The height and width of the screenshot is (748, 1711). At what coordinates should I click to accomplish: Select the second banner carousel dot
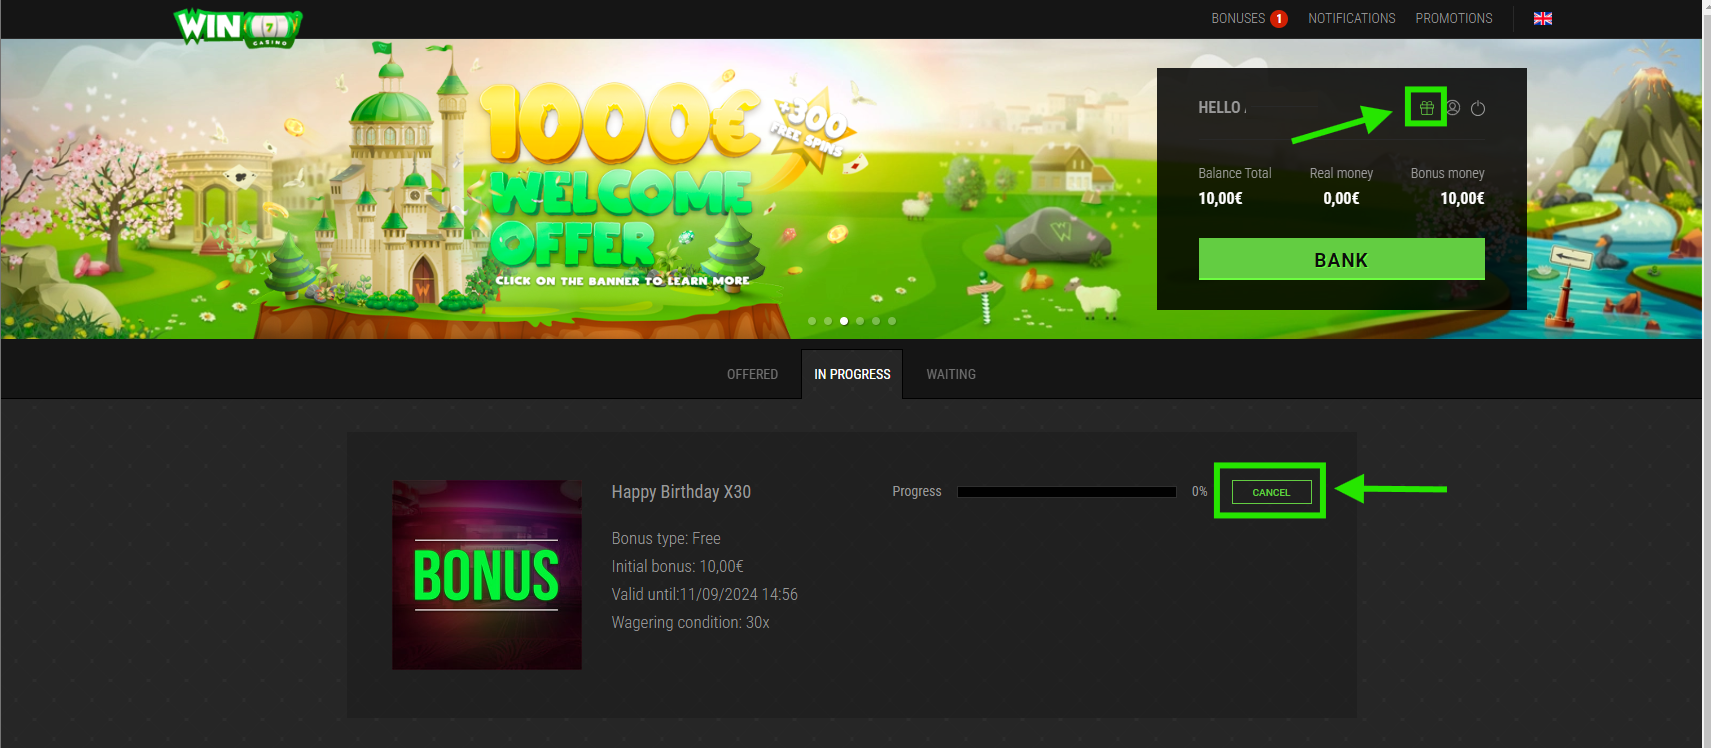point(828,321)
